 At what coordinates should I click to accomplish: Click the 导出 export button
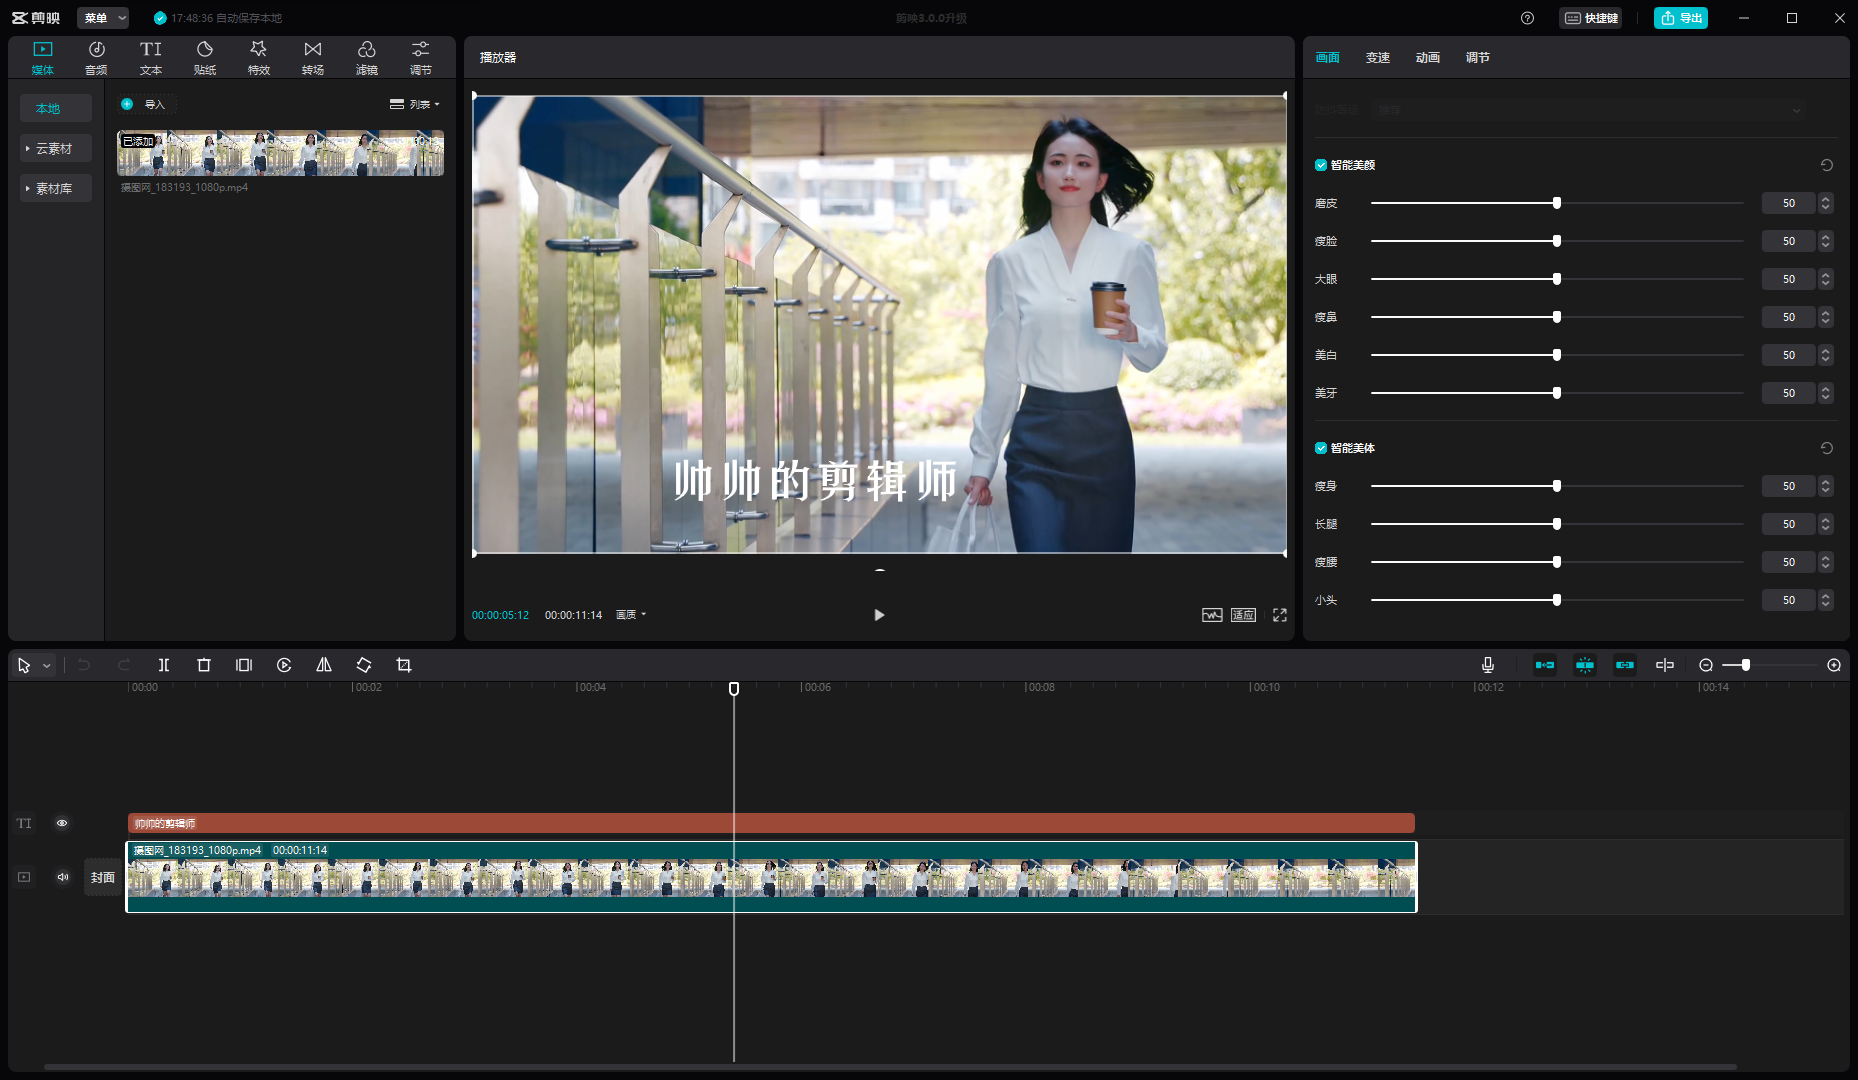click(x=1681, y=18)
